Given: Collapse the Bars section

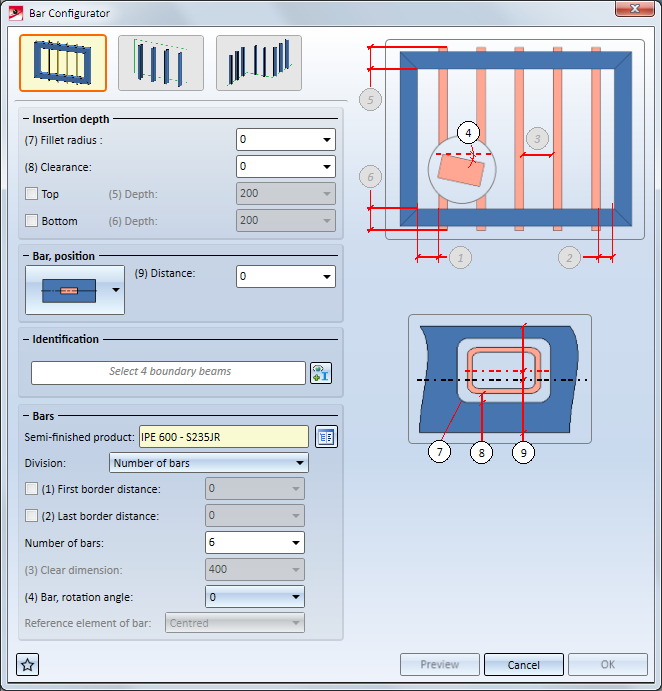Looking at the screenshot, I should (x=26, y=416).
